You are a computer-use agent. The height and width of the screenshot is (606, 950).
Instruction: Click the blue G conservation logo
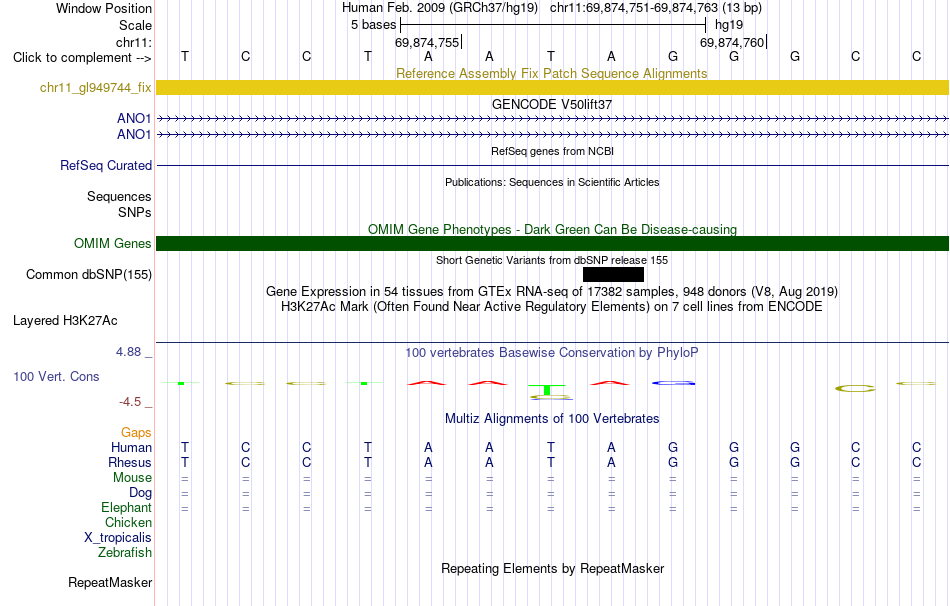(673, 382)
